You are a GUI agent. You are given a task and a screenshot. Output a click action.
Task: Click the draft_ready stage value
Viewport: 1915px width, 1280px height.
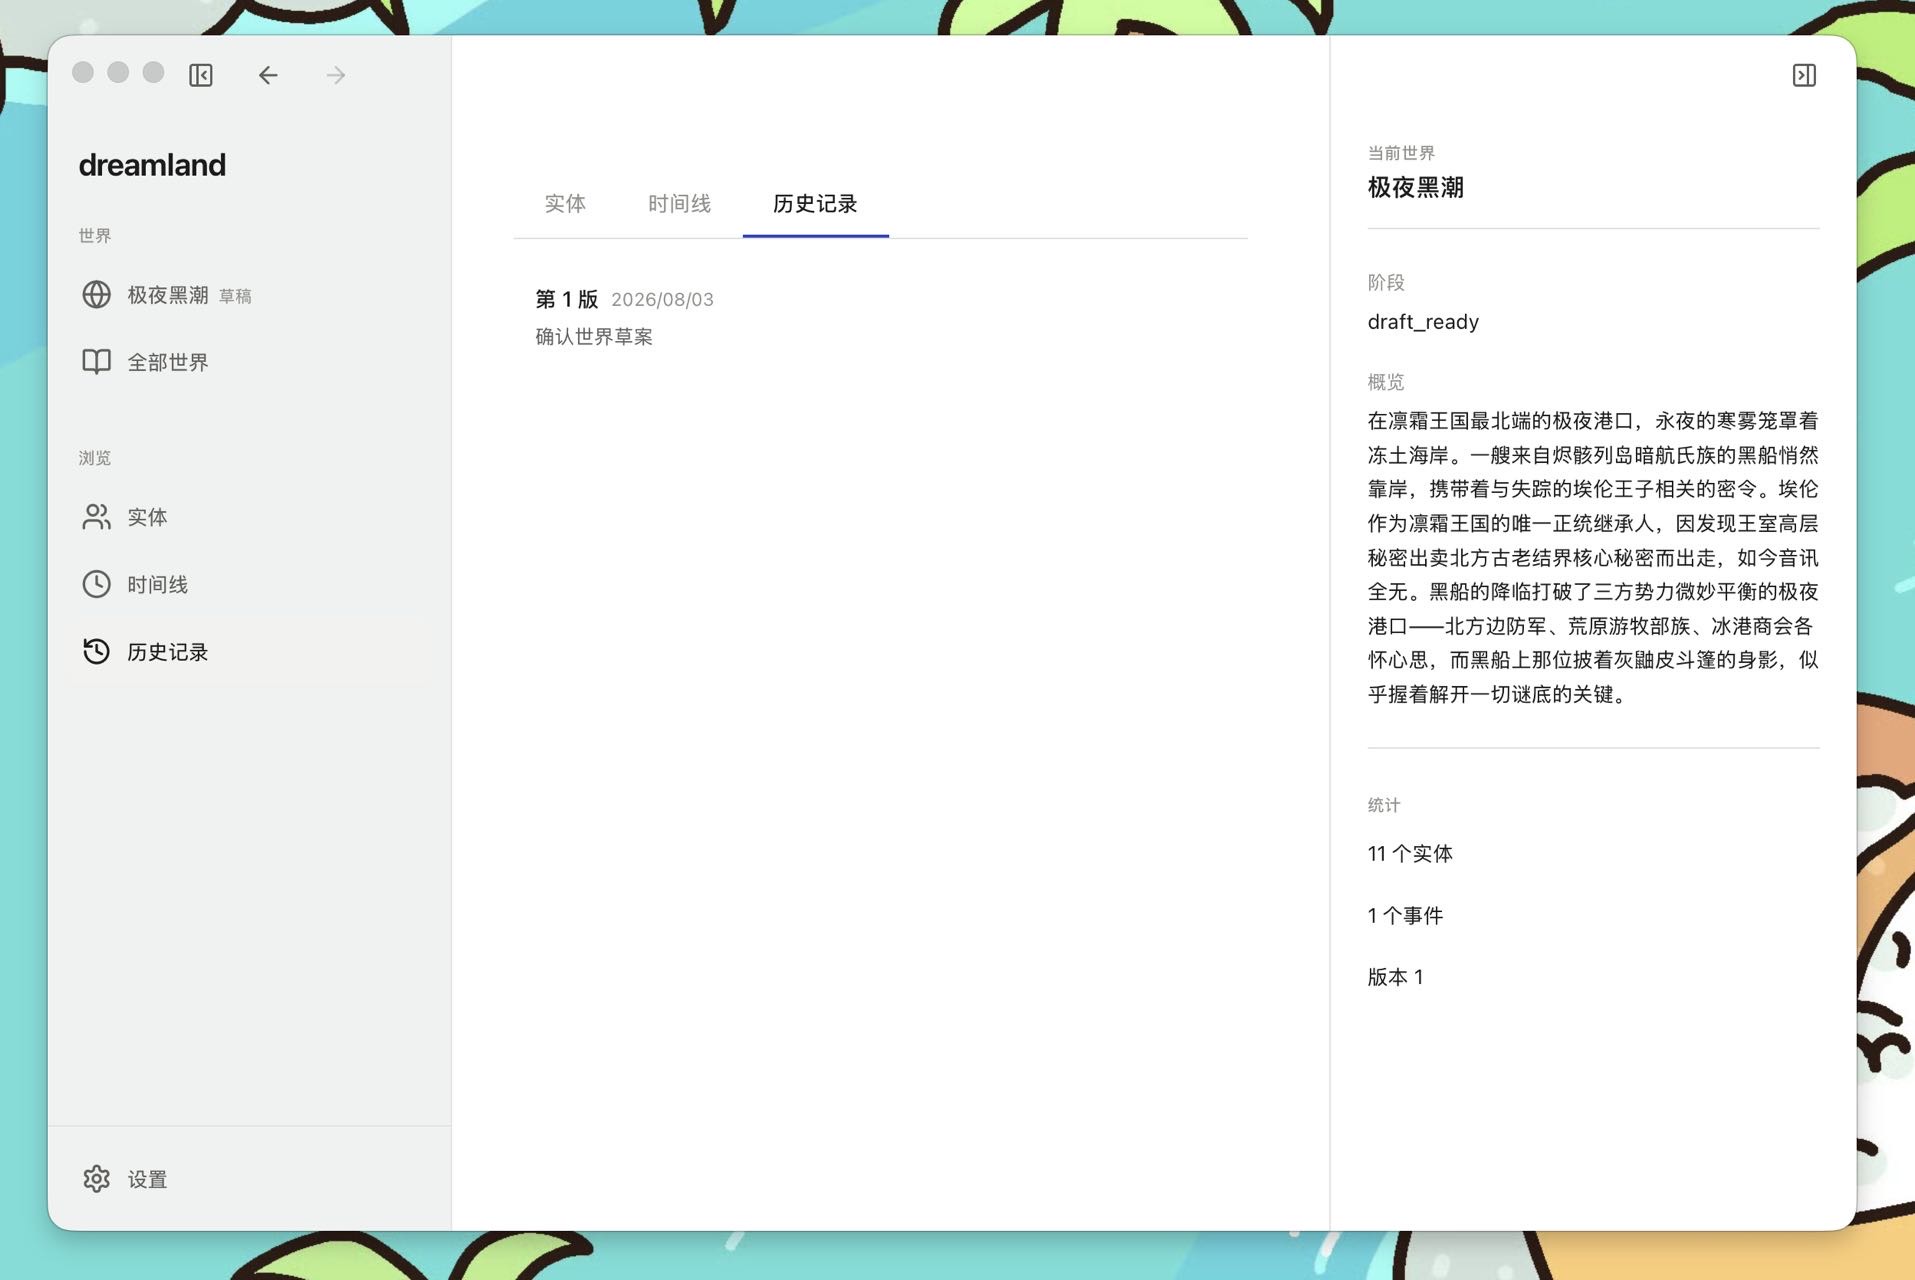click(1423, 322)
